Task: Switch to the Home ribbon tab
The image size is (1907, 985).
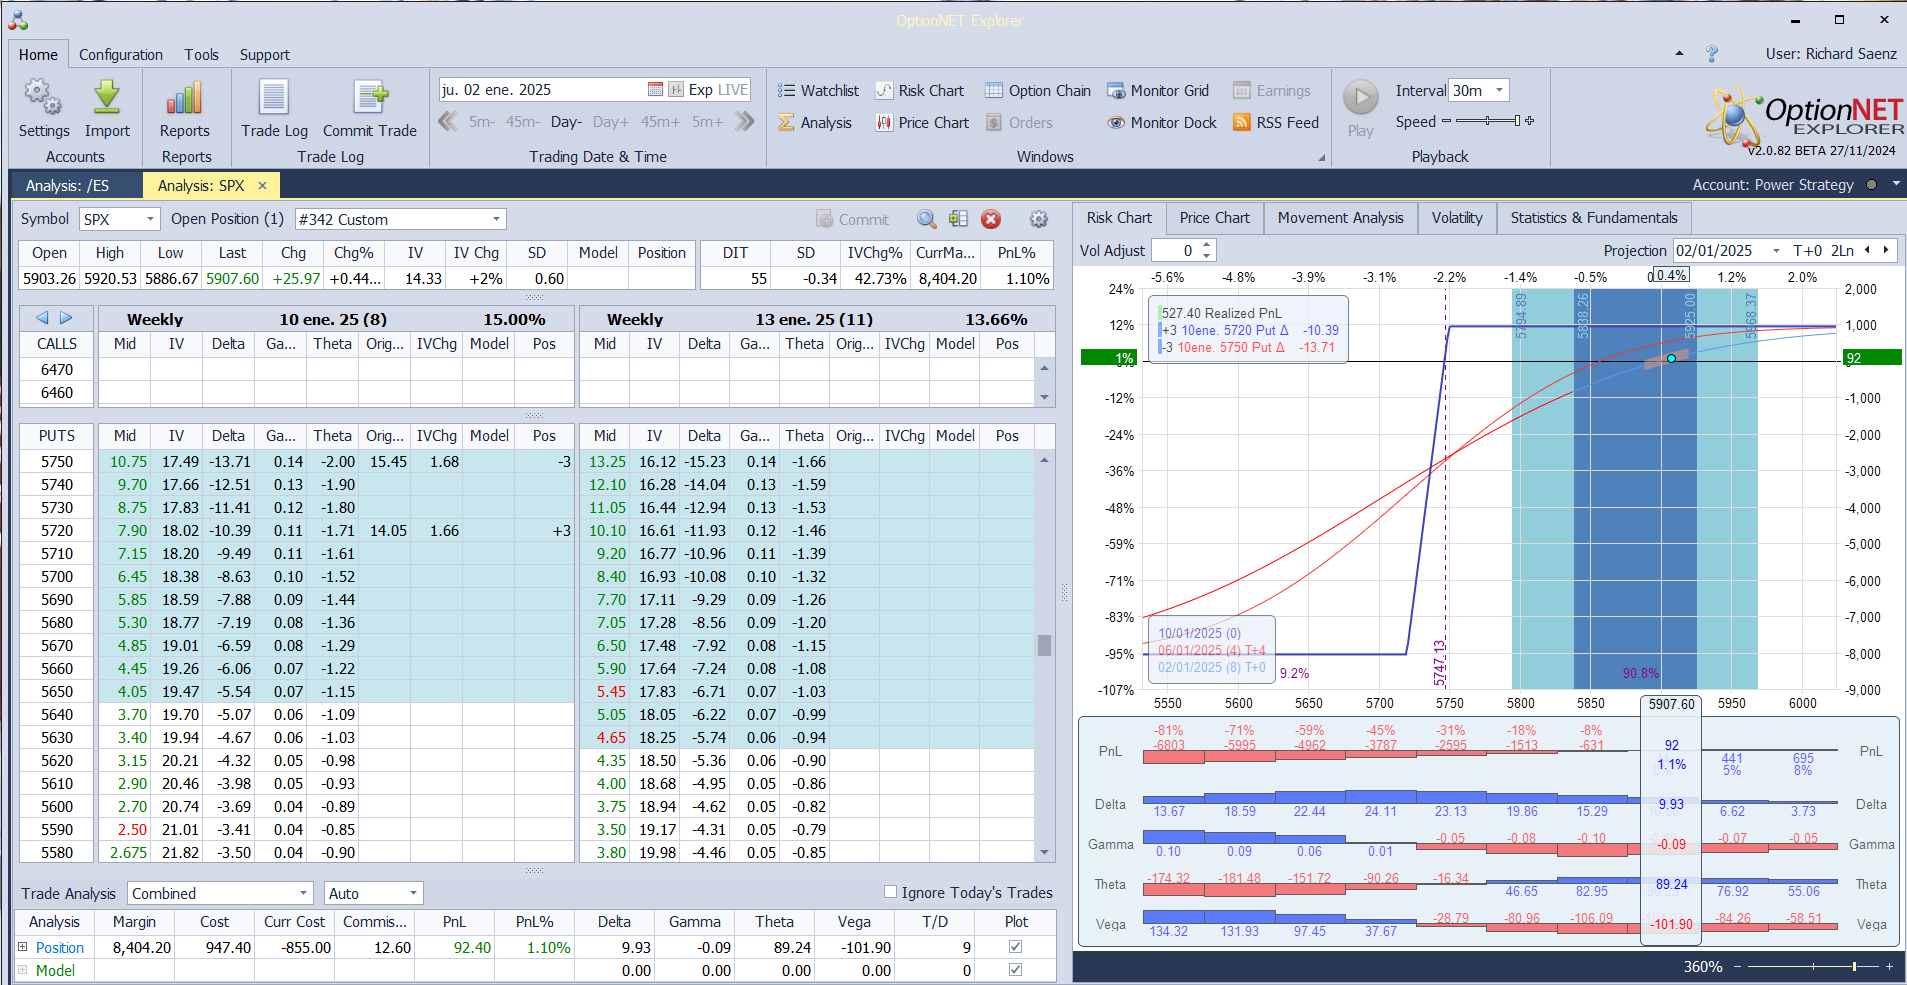Action: tap(38, 55)
